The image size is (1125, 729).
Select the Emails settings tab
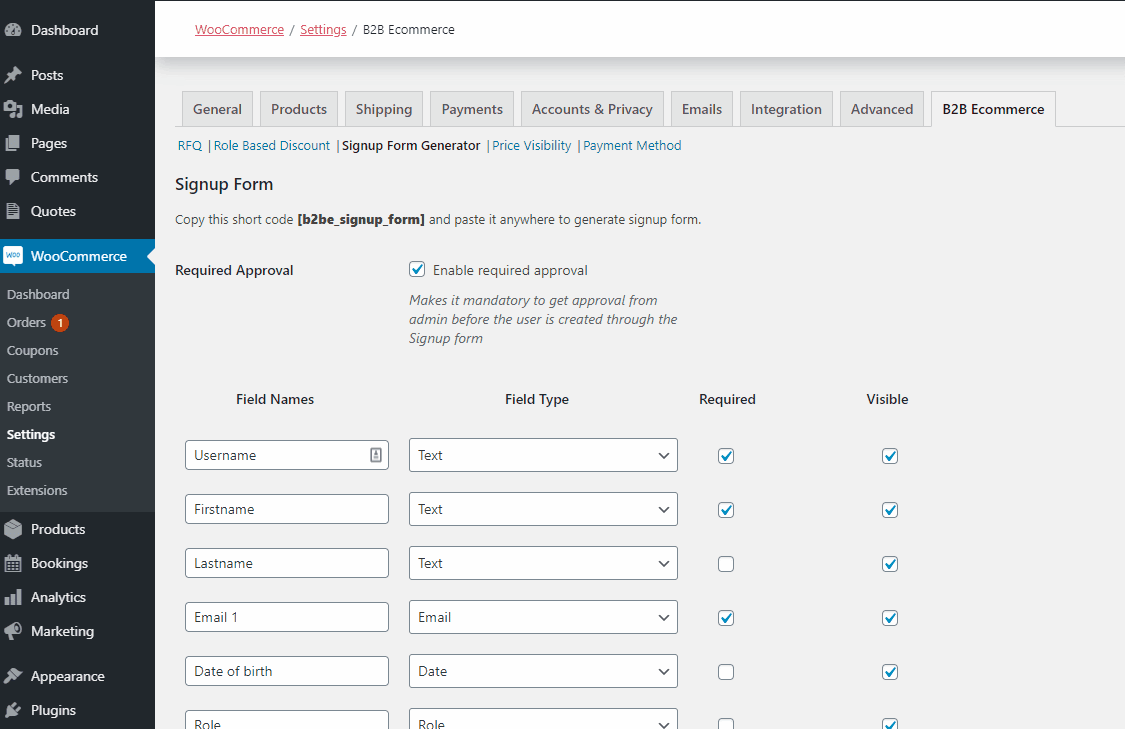702,109
